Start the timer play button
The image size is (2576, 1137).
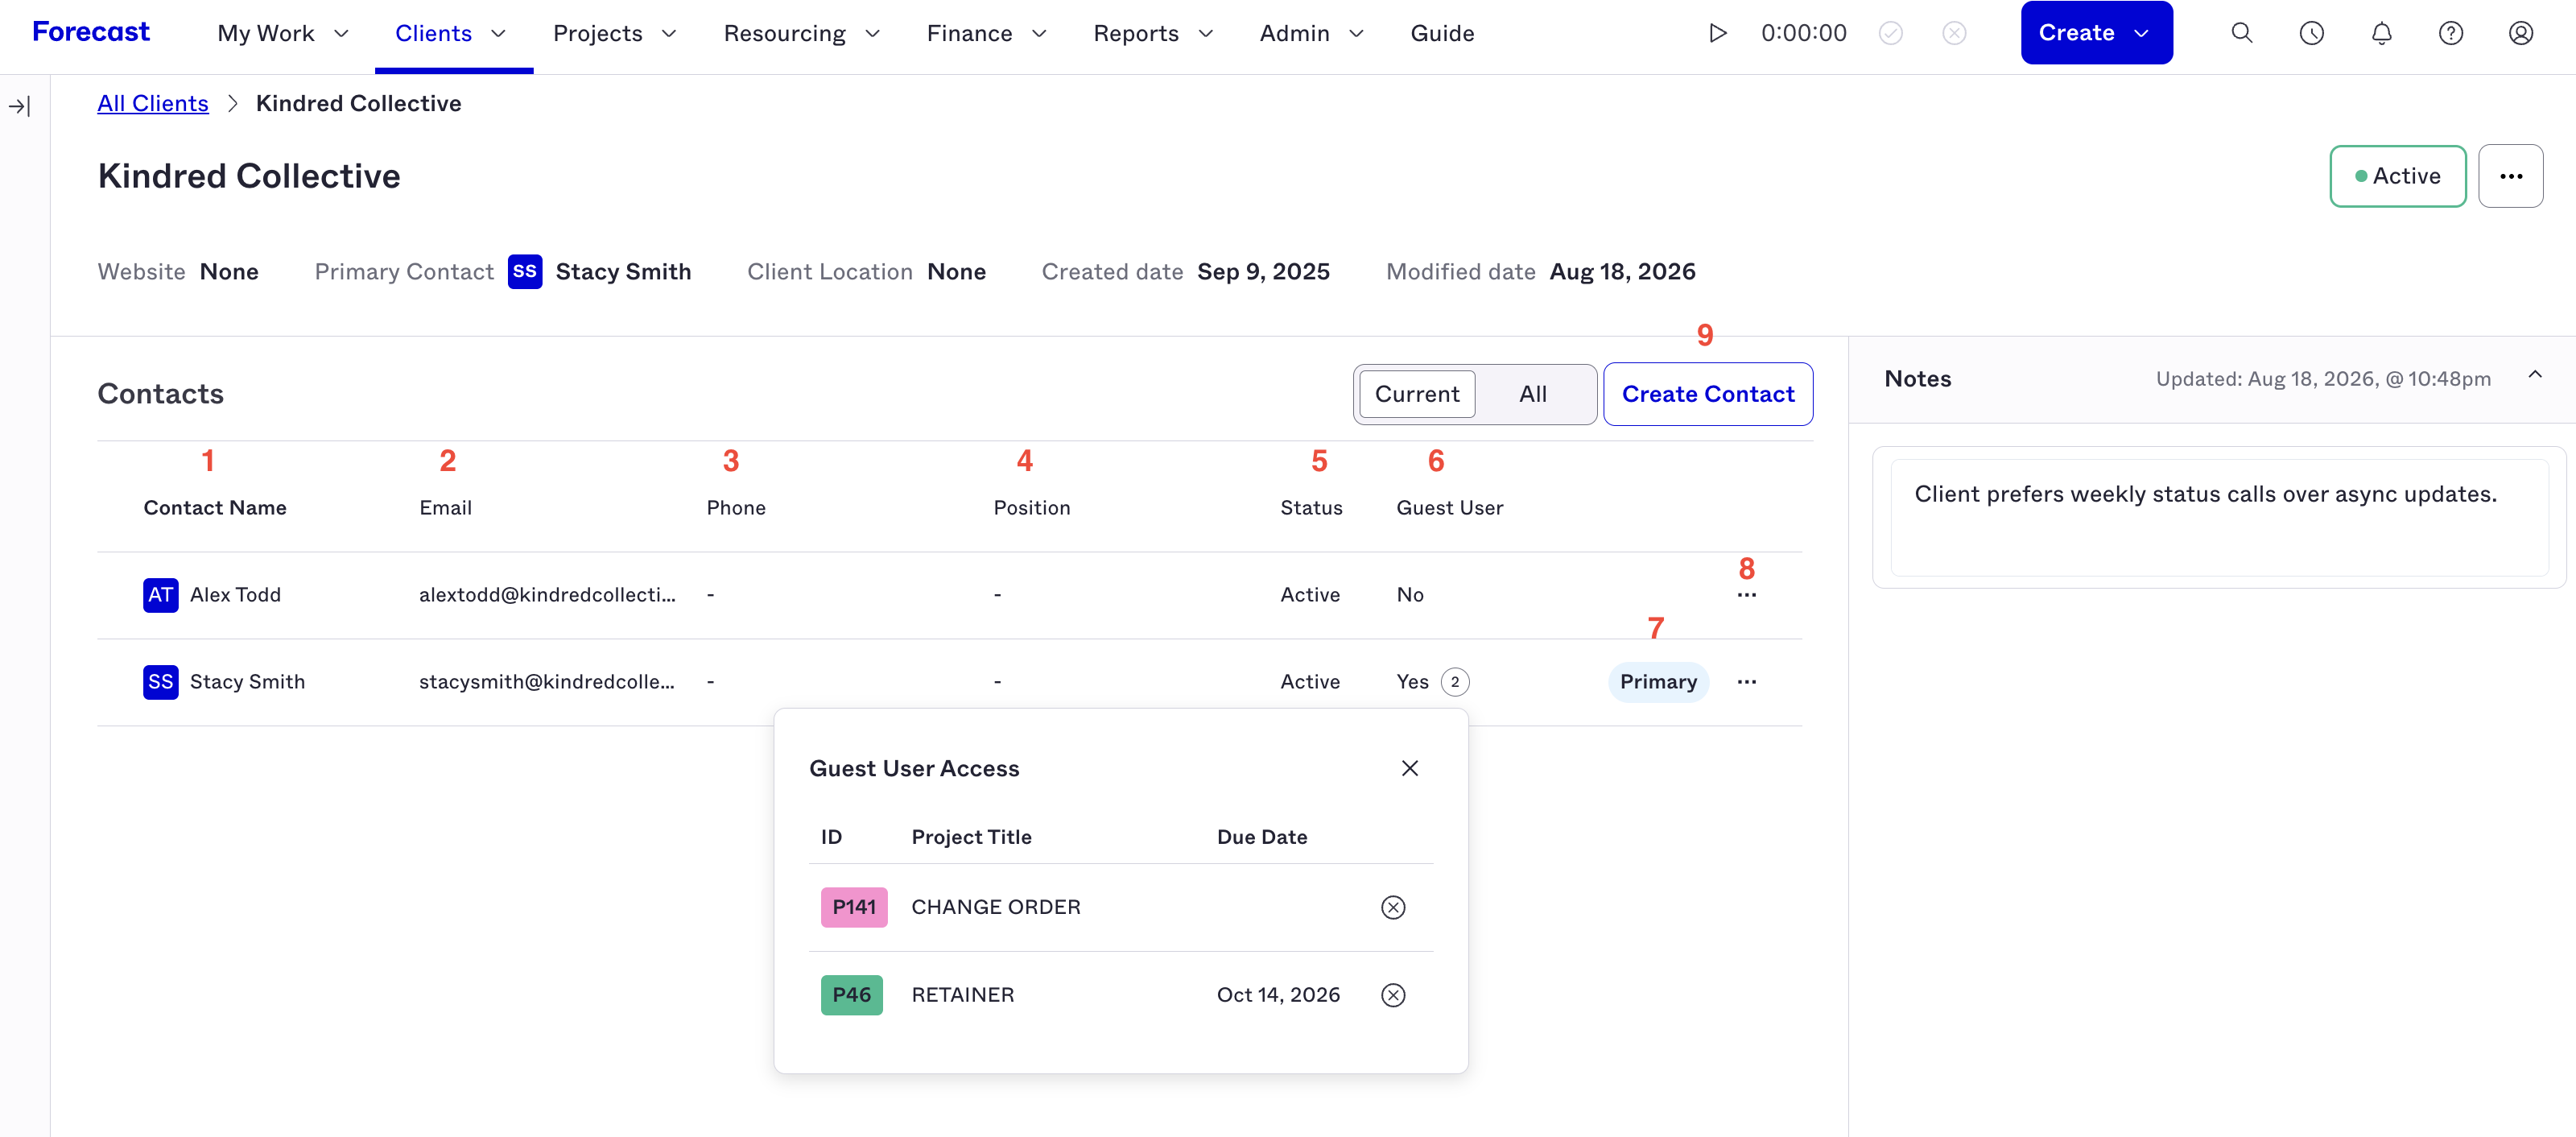pyautogui.click(x=1717, y=33)
